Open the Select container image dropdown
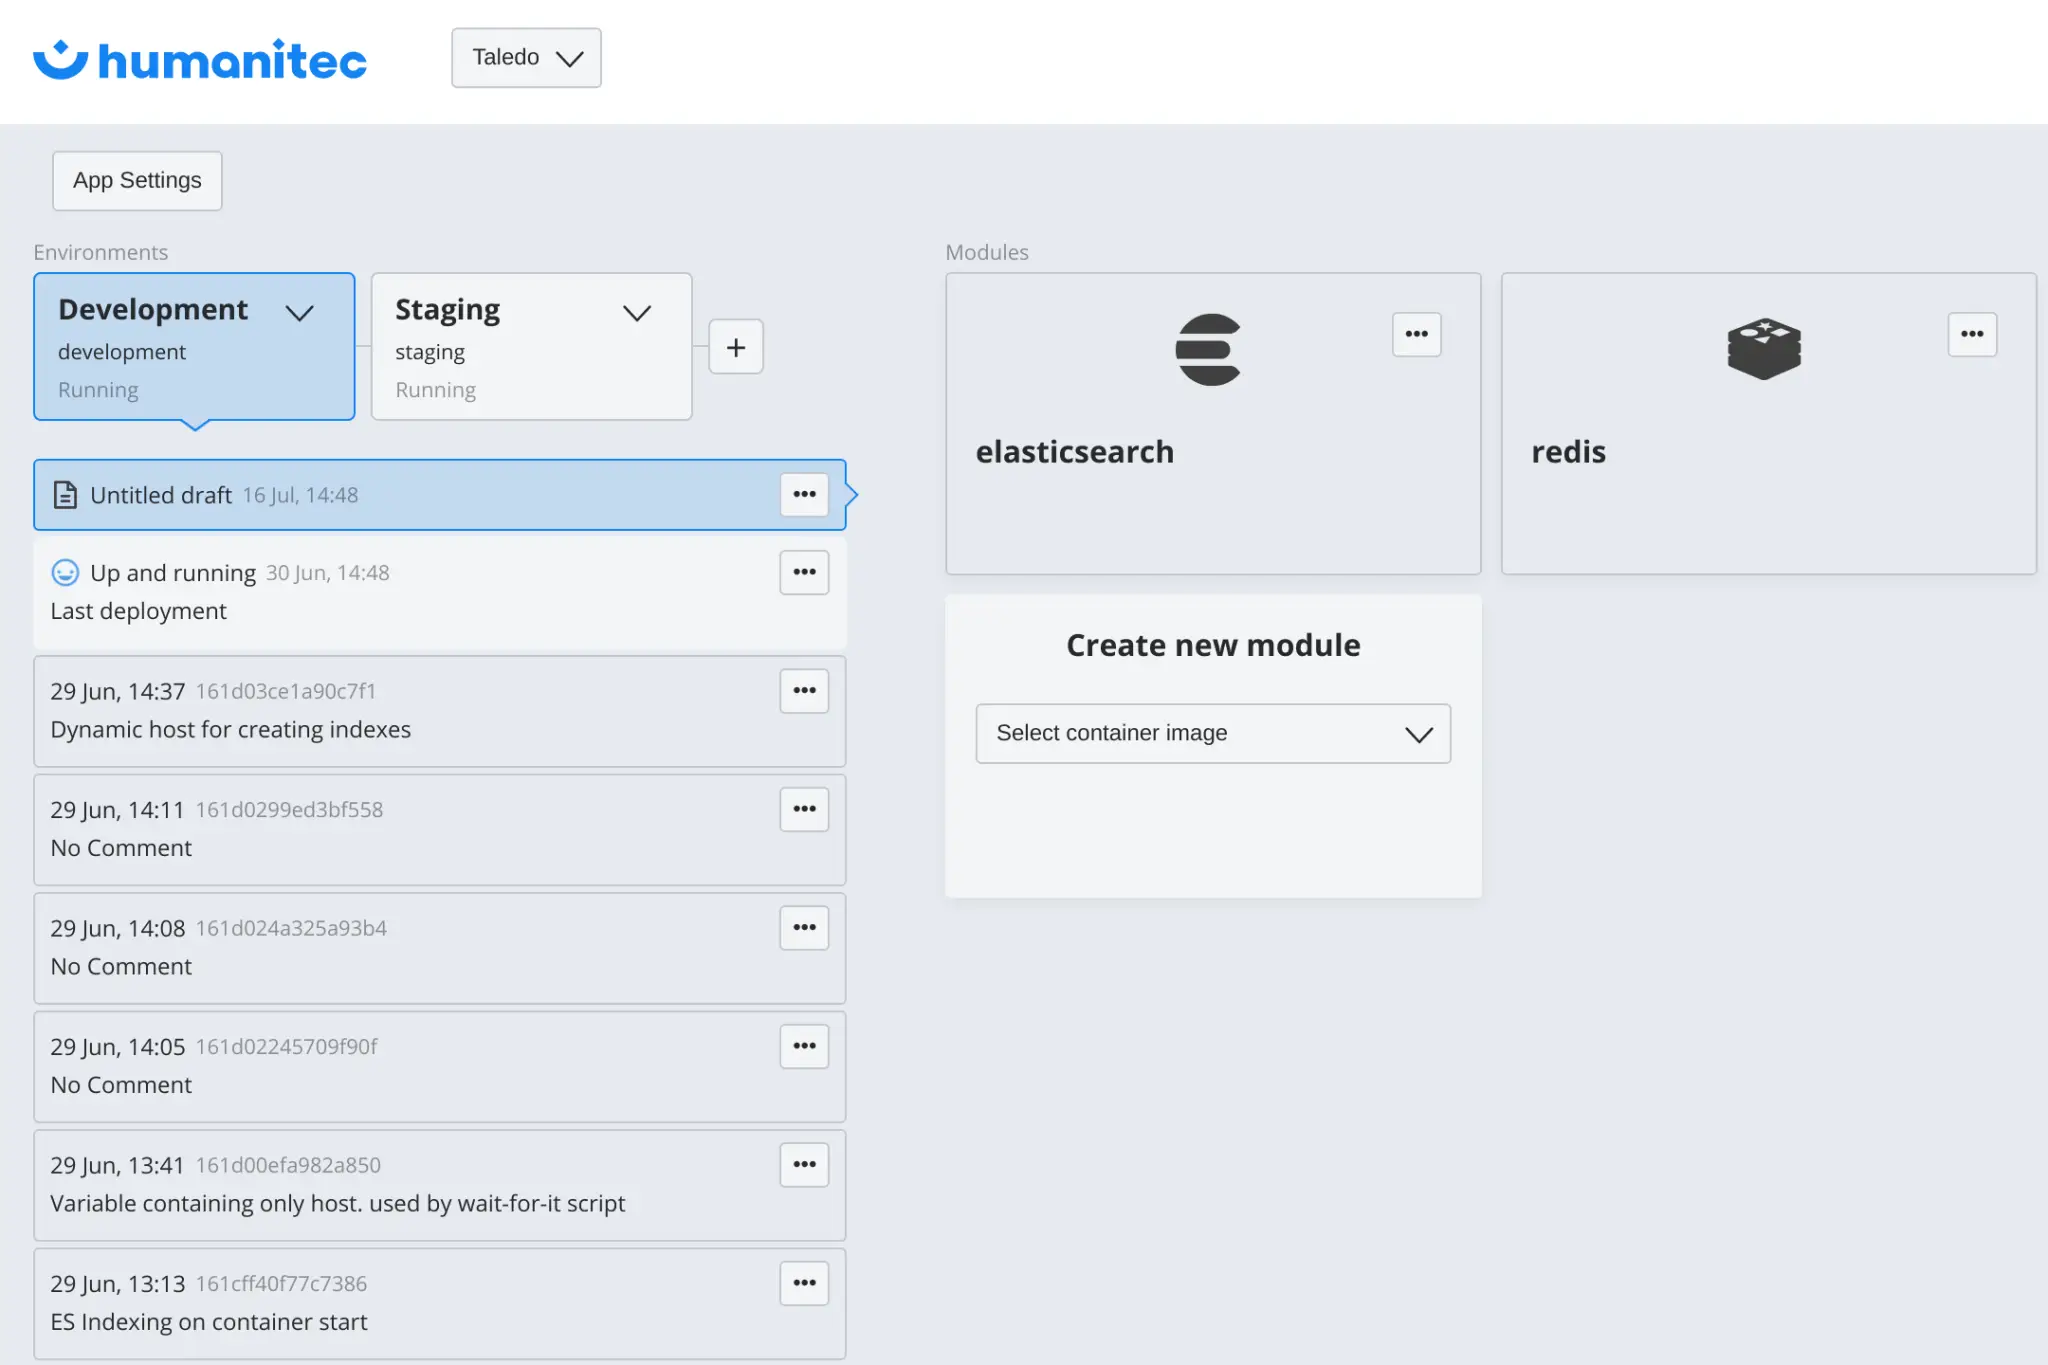 (1213, 733)
